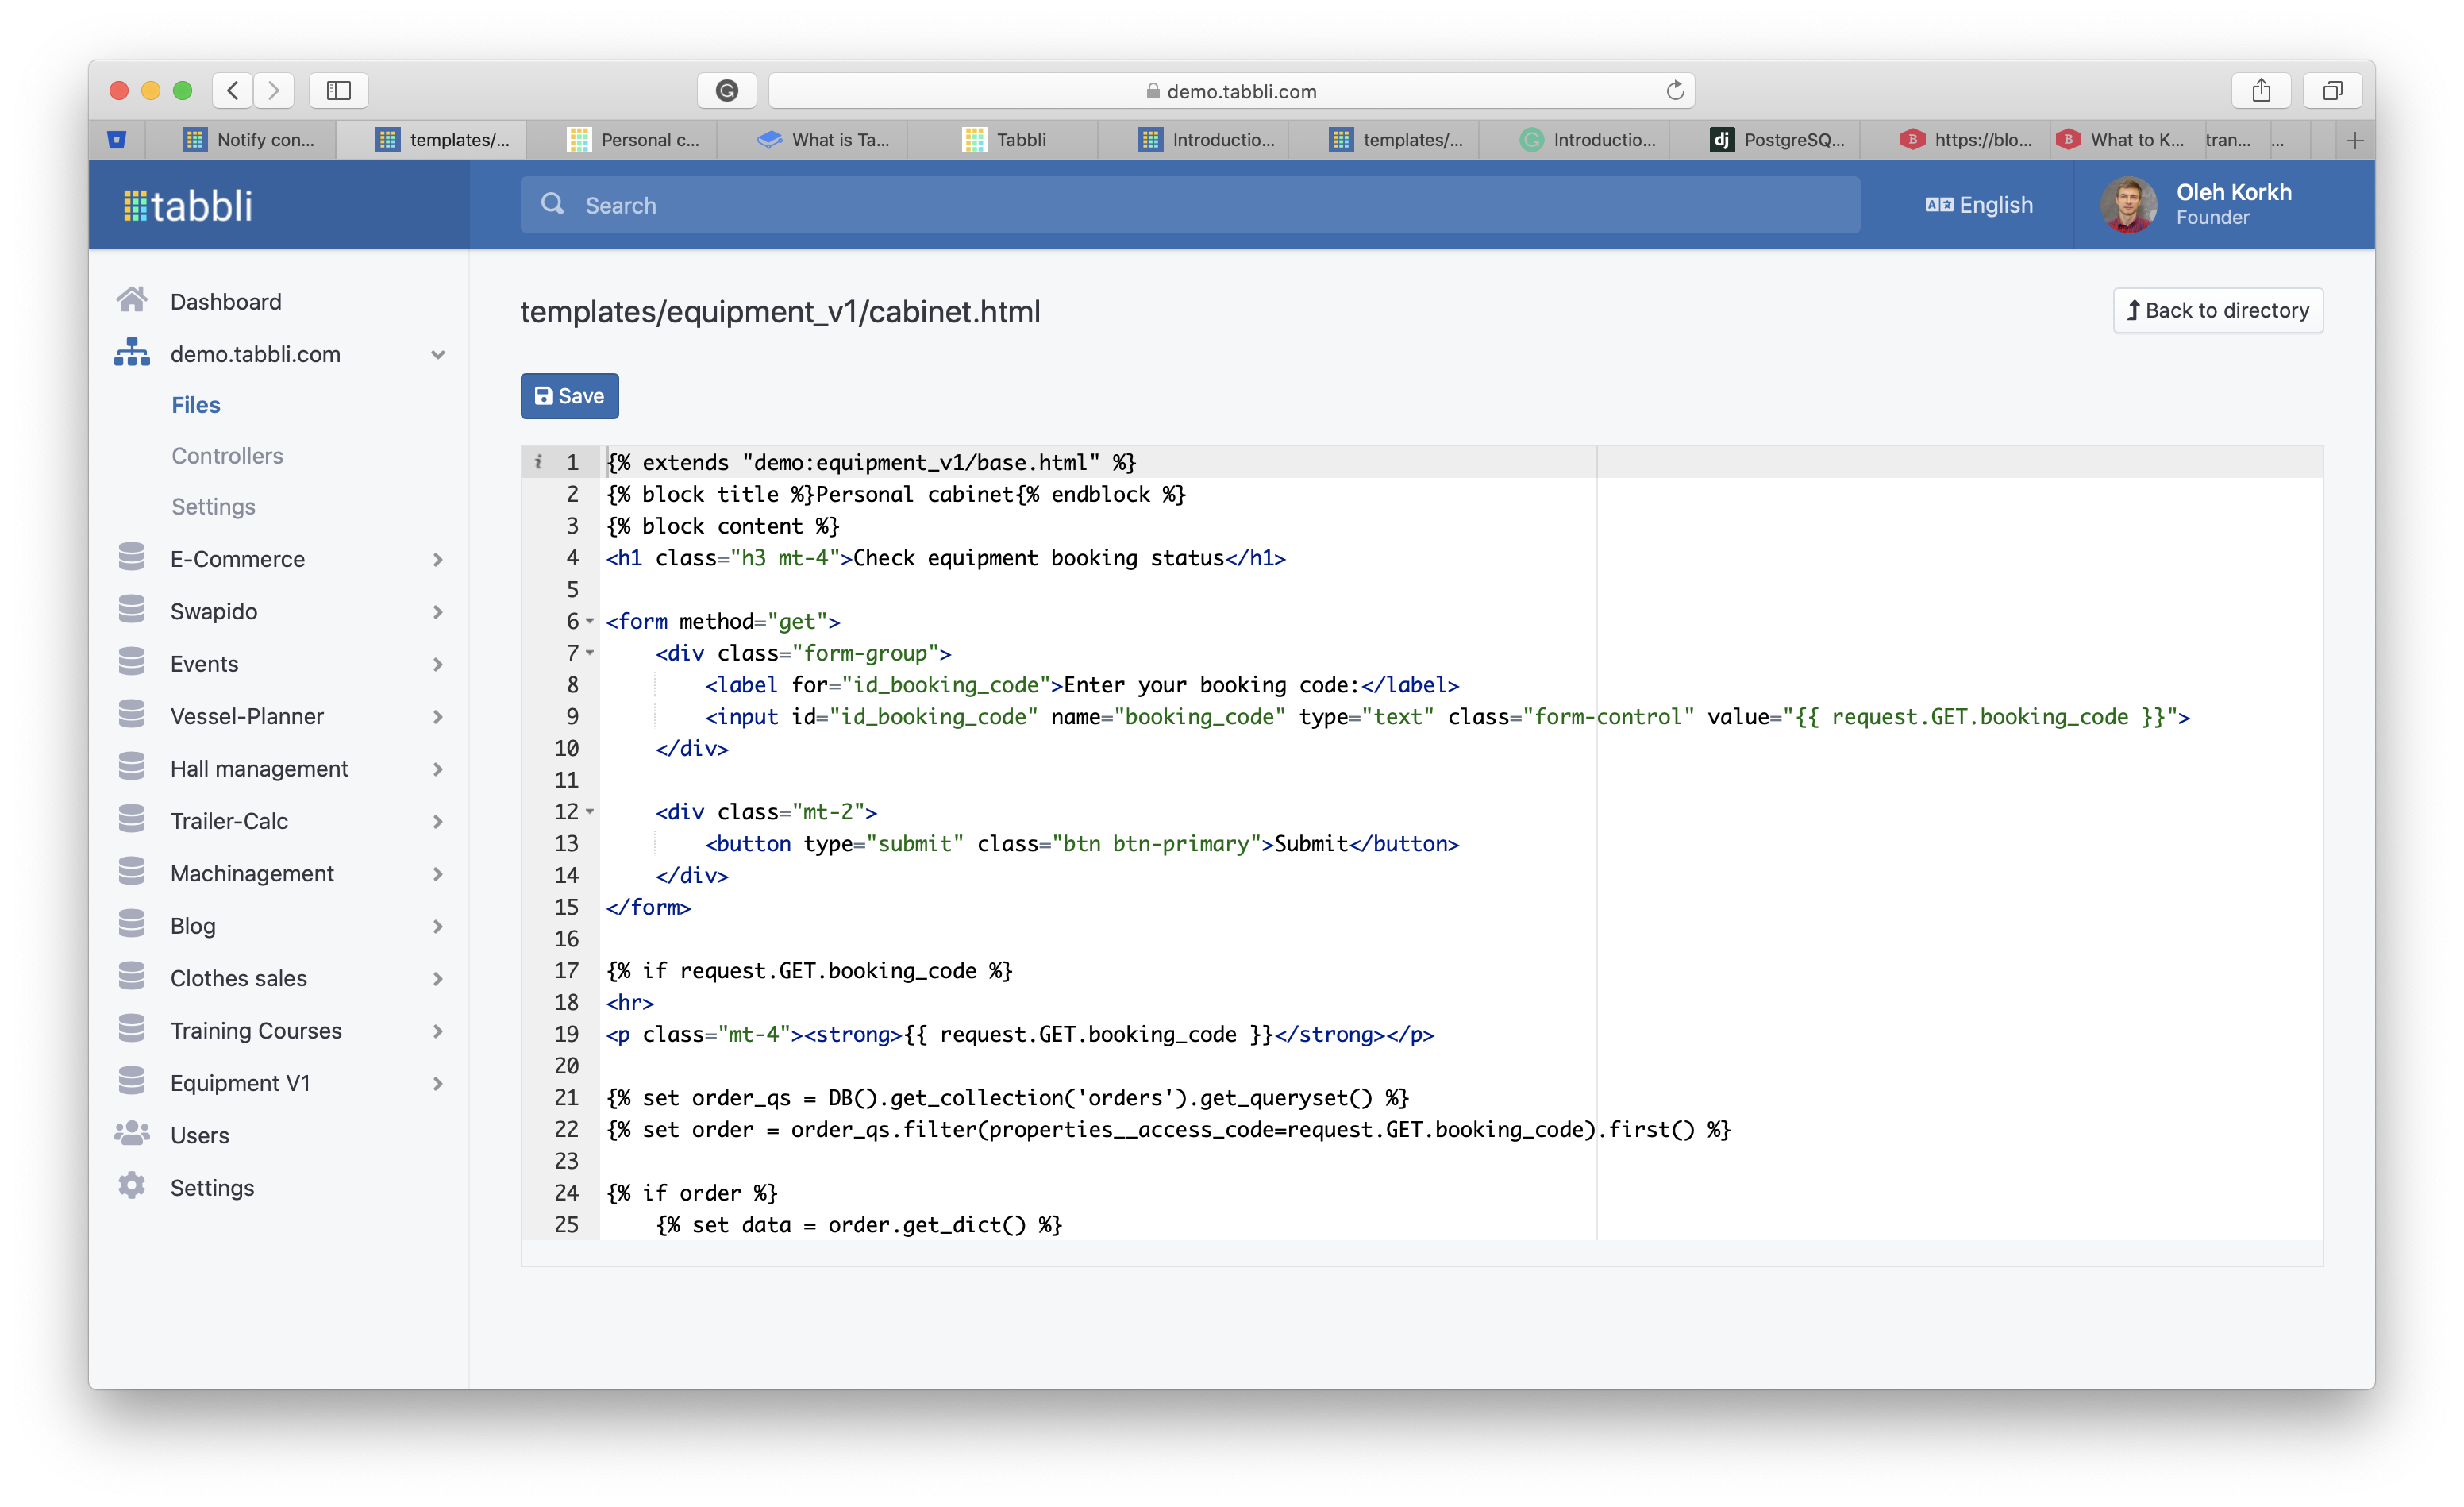Click the demo.tabbli.com sitemap icon

click(x=131, y=353)
